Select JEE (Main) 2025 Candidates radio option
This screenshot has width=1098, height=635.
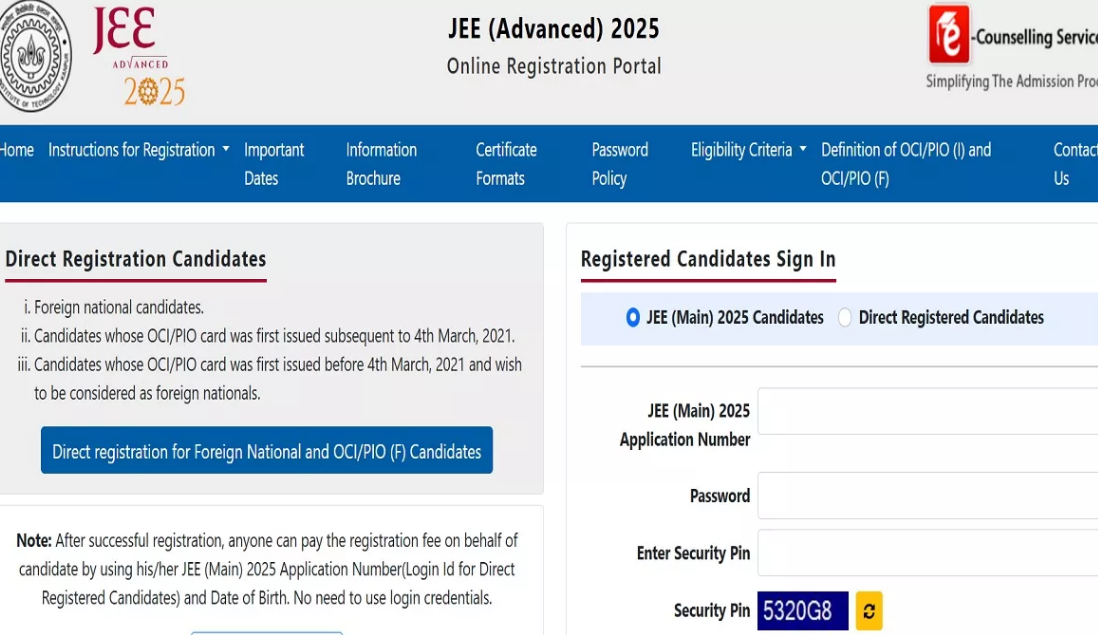tap(633, 318)
